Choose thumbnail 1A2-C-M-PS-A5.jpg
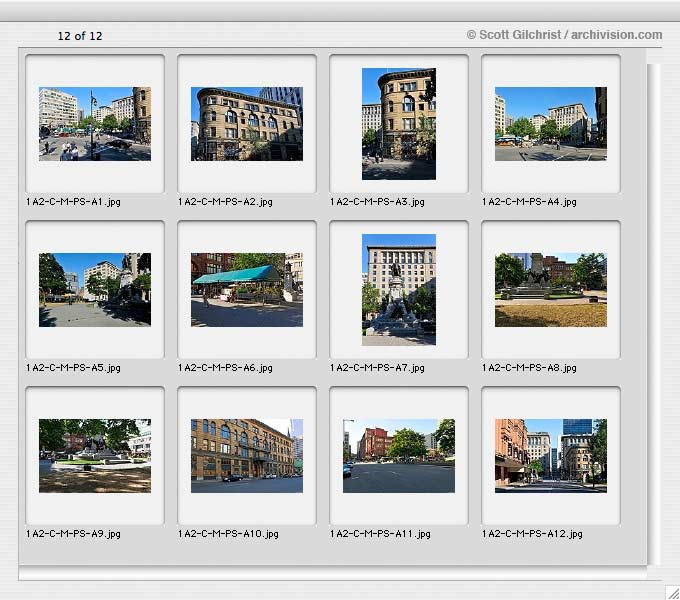Screen dimensions: 680x600 pyautogui.click(x=95, y=290)
